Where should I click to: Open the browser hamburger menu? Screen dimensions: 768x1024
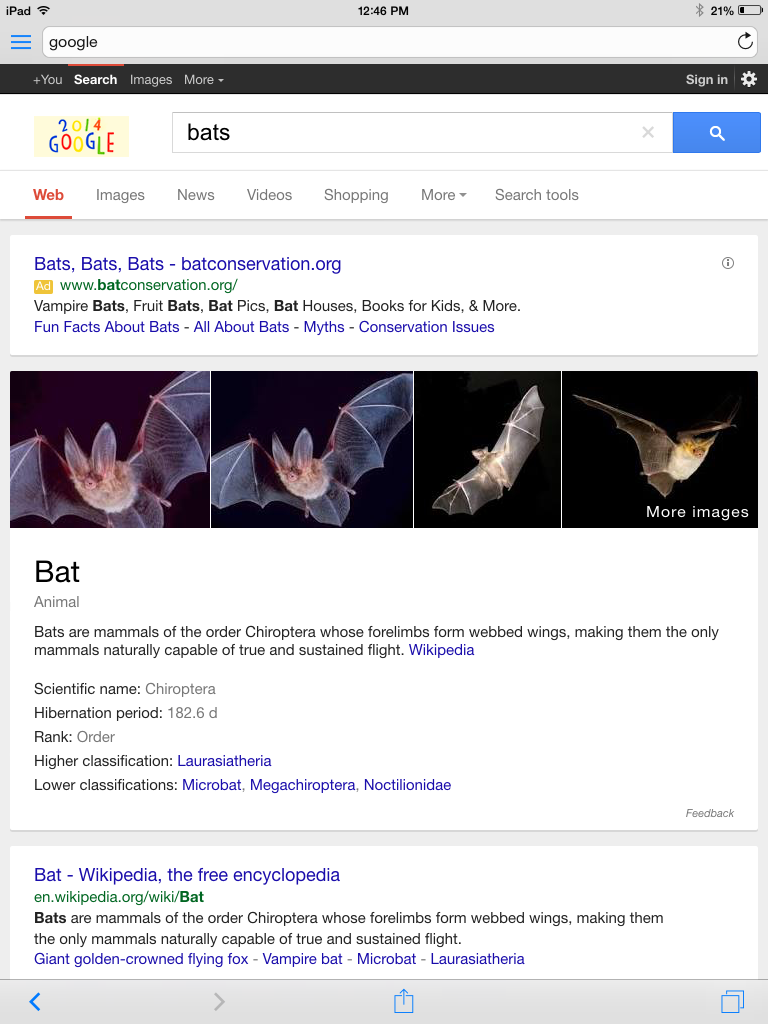21,41
